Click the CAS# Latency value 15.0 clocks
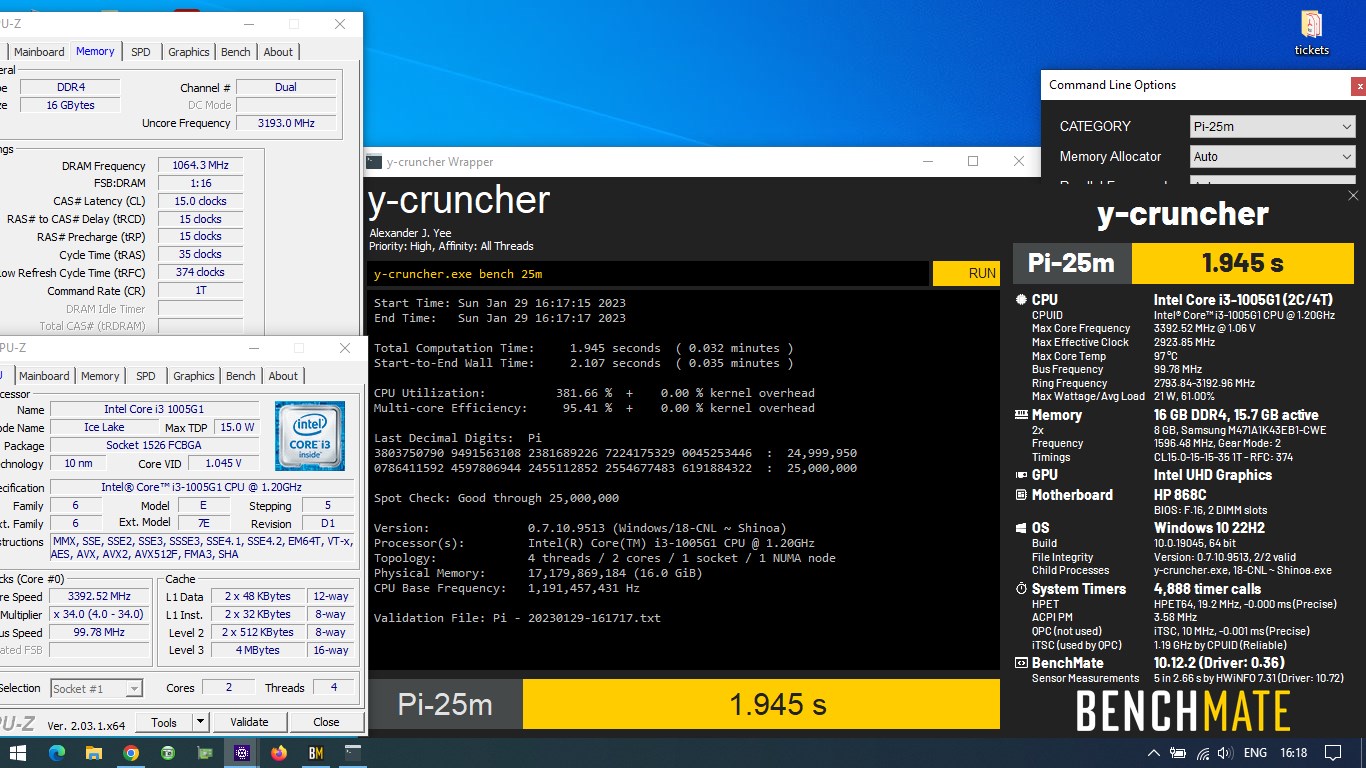Screen dimensions: 1366x768 click(200, 201)
